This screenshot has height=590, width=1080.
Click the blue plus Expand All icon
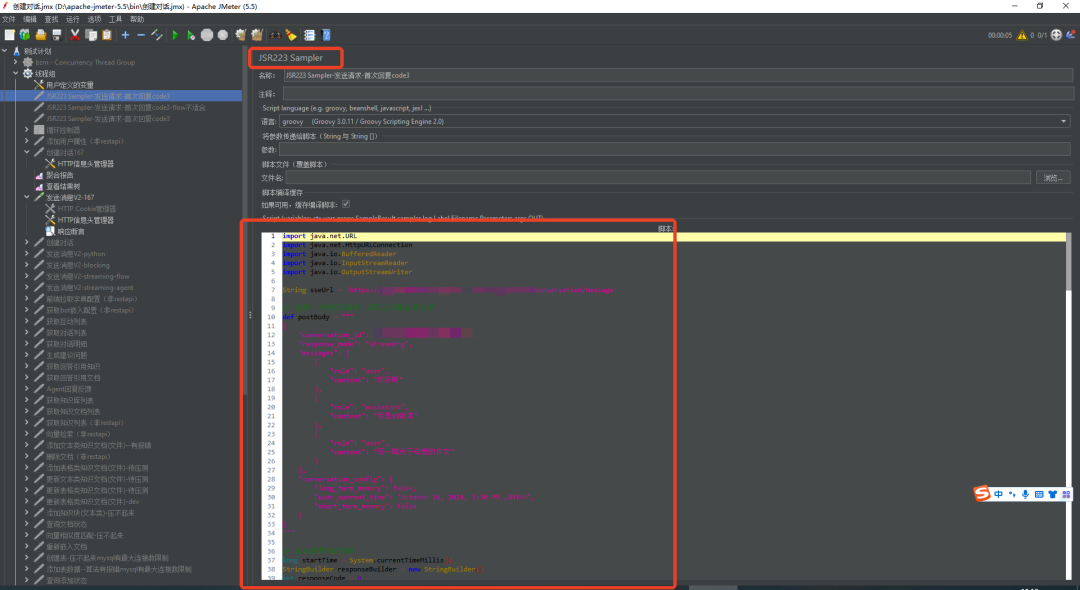point(125,35)
